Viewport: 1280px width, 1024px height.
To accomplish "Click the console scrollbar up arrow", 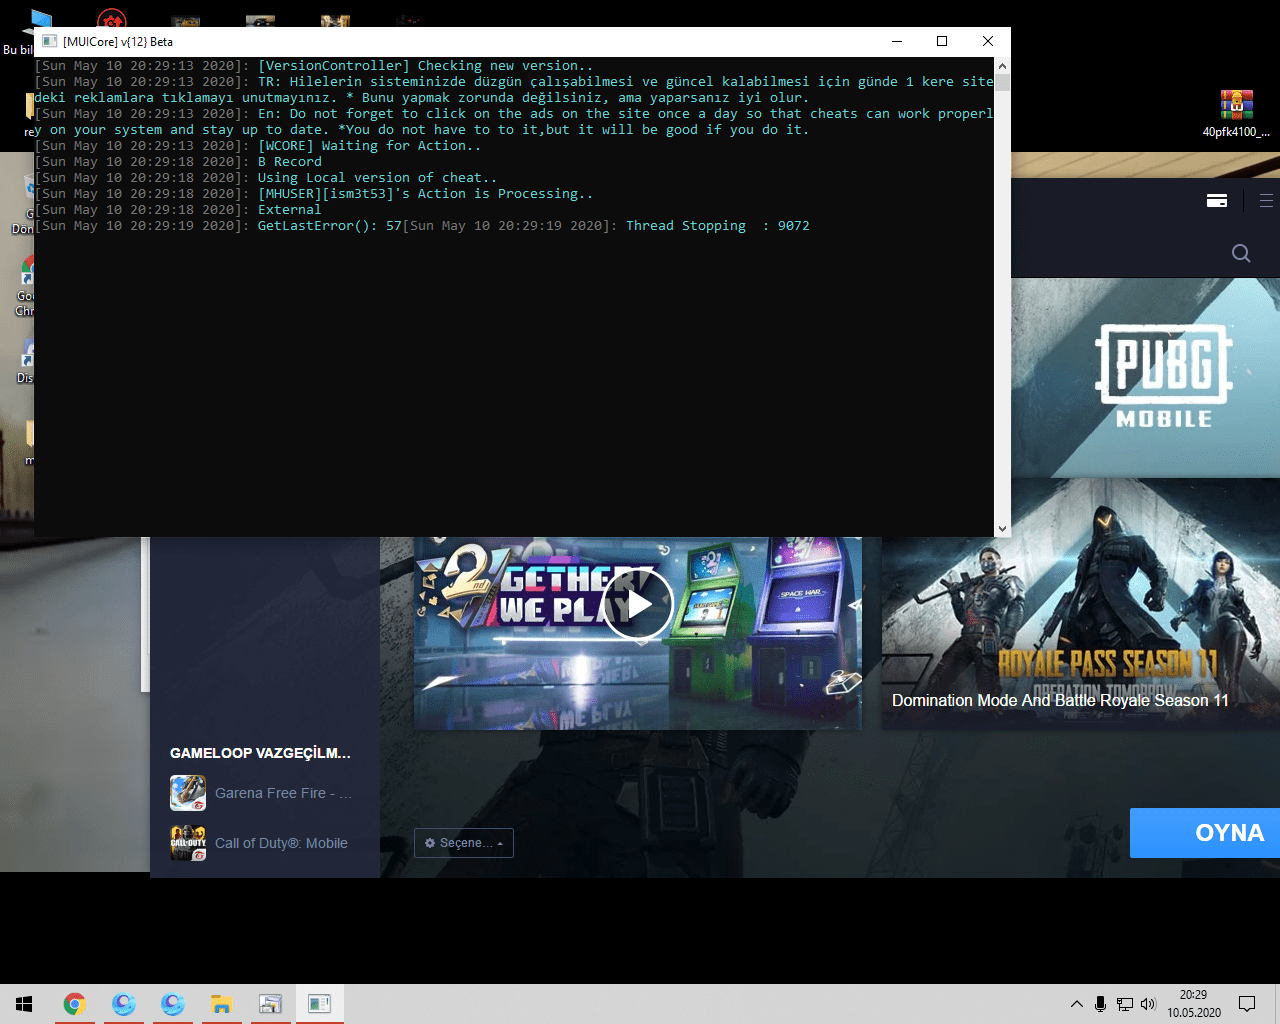I will (x=1002, y=65).
